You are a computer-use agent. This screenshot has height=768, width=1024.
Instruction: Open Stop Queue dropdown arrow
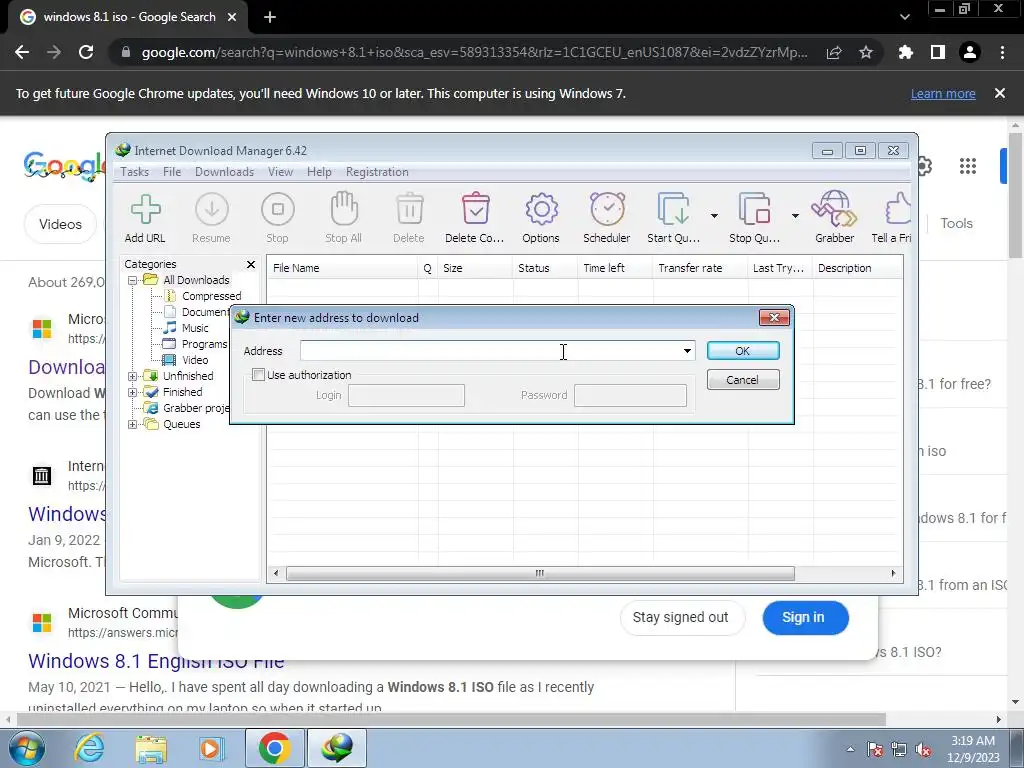(795, 216)
